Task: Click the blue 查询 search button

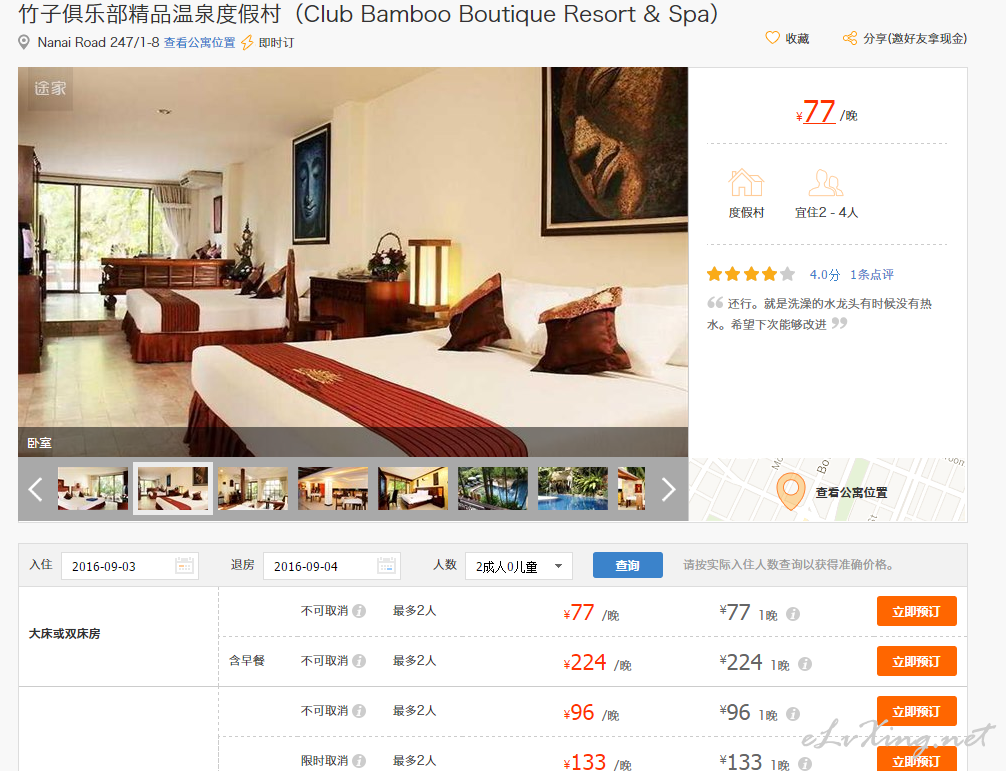Action: click(627, 565)
